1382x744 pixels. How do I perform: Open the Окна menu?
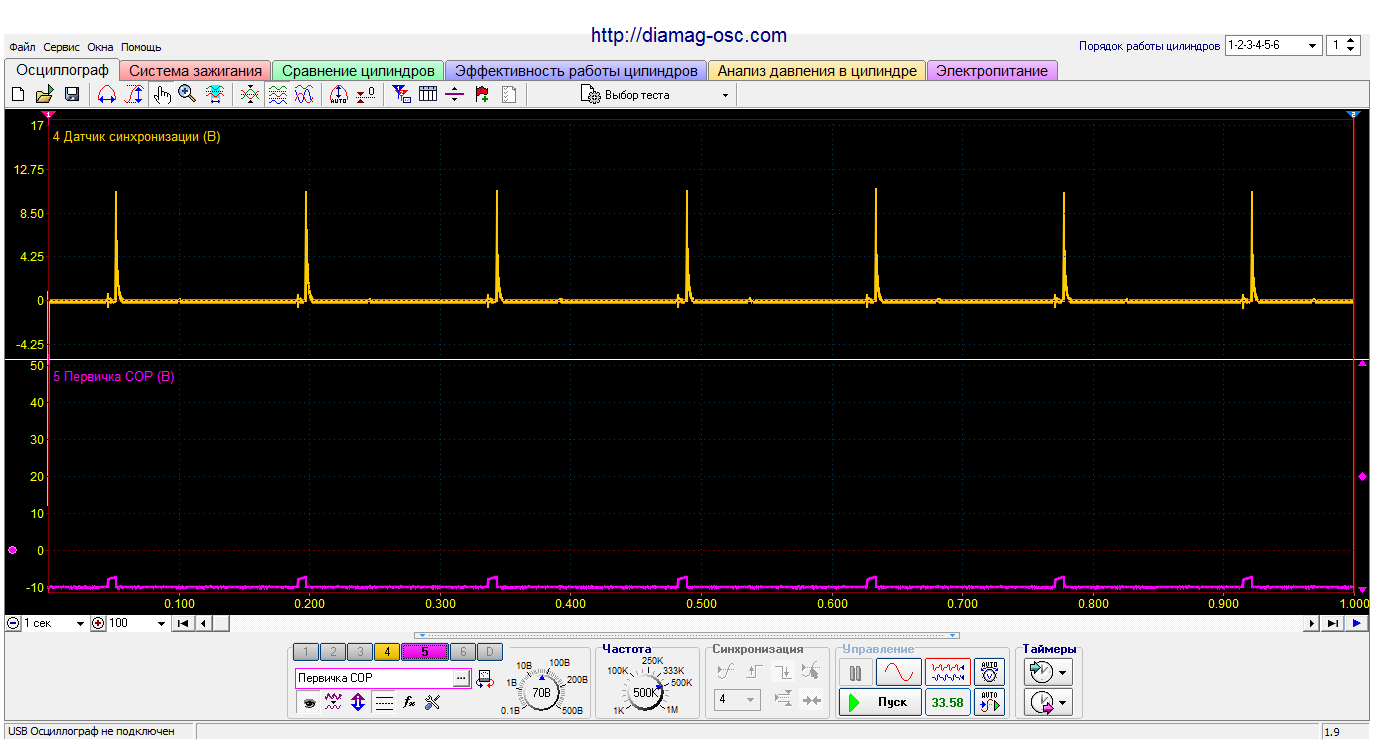tap(100, 47)
